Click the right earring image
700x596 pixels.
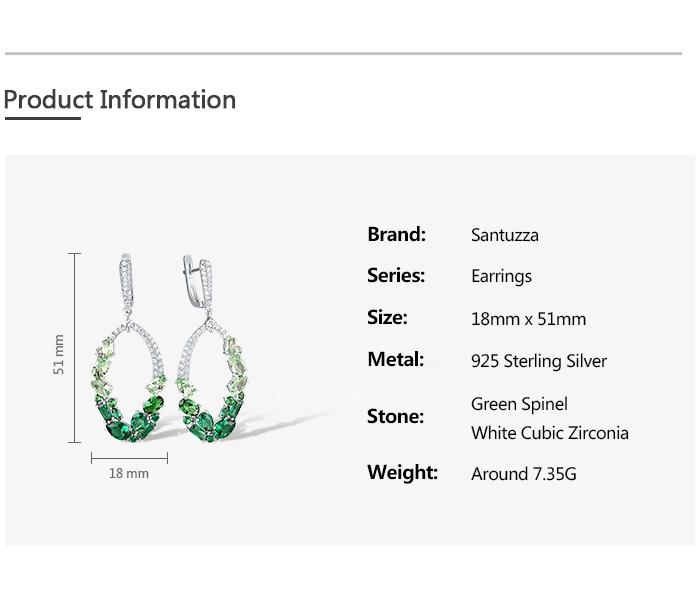pyautogui.click(x=218, y=350)
